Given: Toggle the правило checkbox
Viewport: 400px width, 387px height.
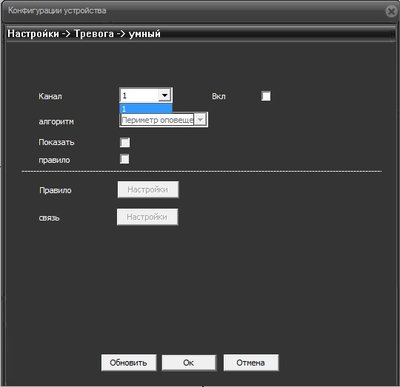Looking at the screenshot, I should click(x=125, y=159).
